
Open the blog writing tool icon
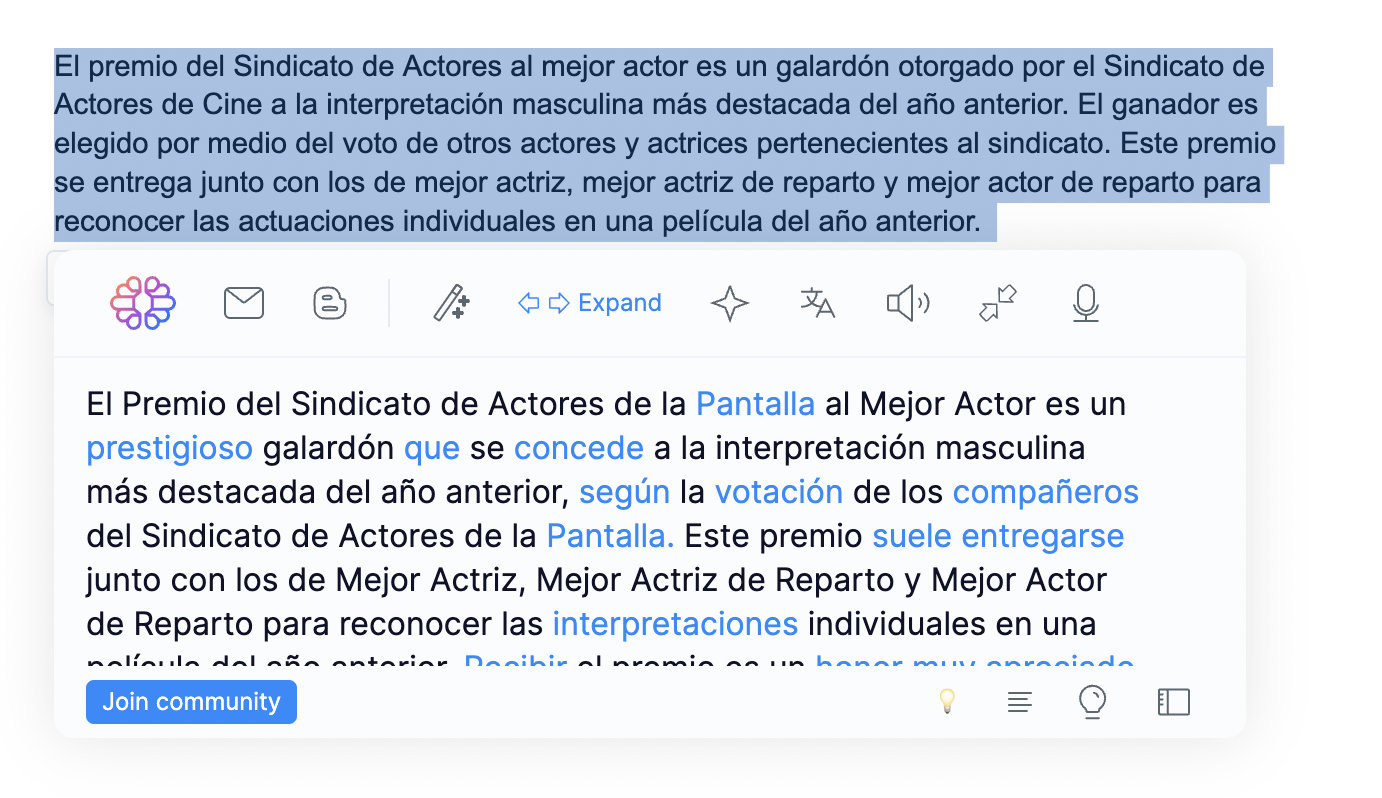coord(329,303)
